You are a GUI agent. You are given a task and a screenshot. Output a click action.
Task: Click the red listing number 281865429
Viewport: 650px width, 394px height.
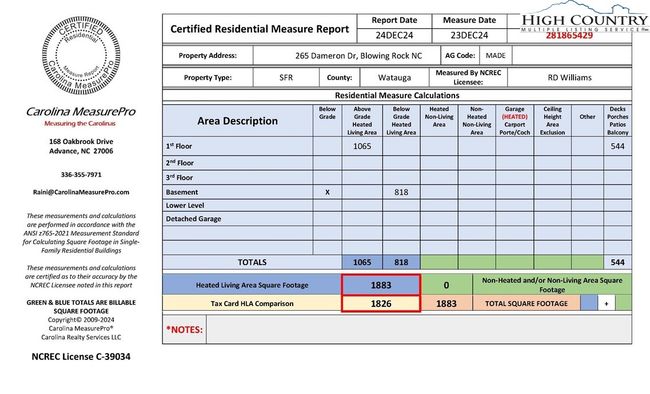click(569, 35)
